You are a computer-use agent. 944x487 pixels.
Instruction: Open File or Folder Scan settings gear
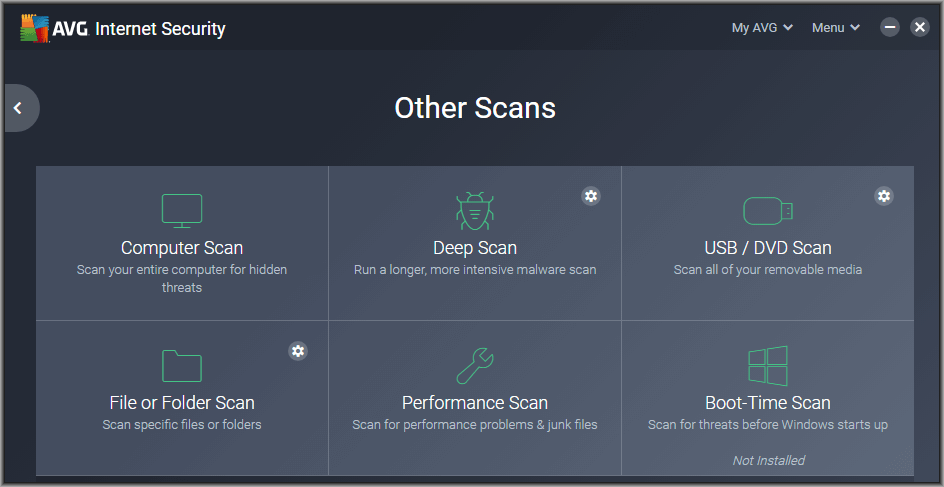coord(298,350)
